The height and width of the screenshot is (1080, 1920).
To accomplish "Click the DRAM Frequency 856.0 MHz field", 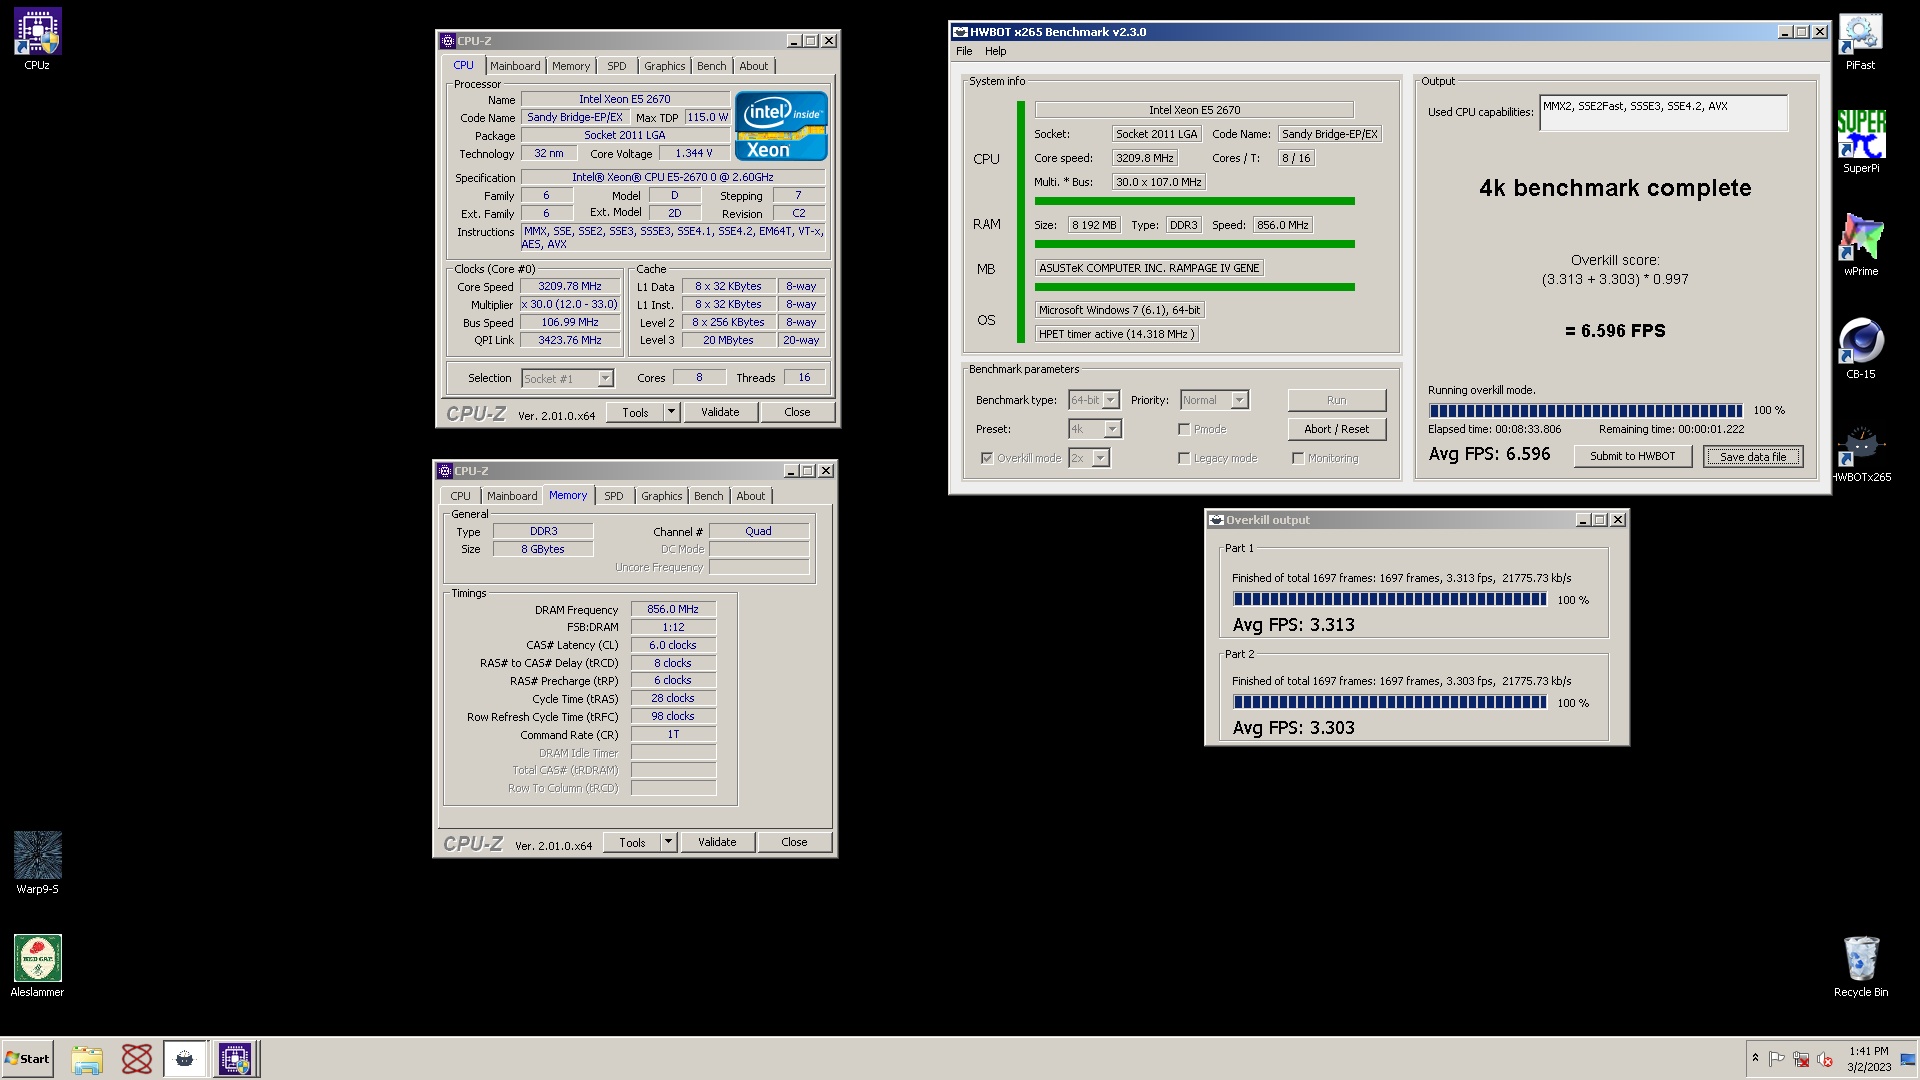I will click(673, 609).
